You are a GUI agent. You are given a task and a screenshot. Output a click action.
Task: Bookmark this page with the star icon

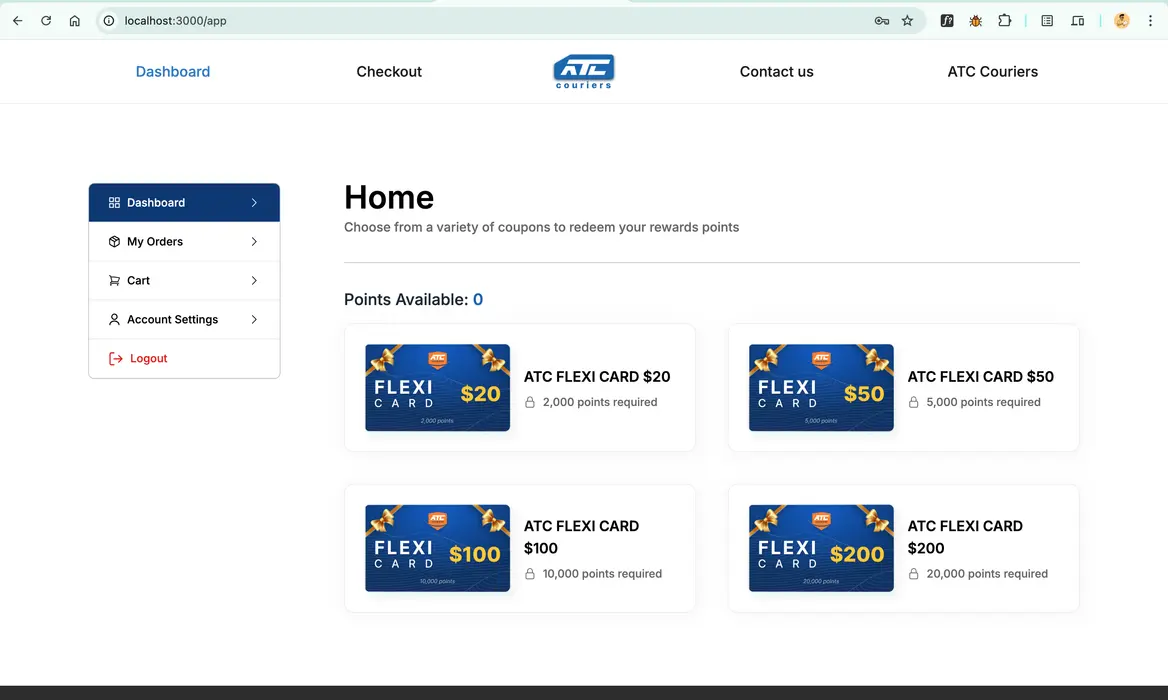[907, 21]
